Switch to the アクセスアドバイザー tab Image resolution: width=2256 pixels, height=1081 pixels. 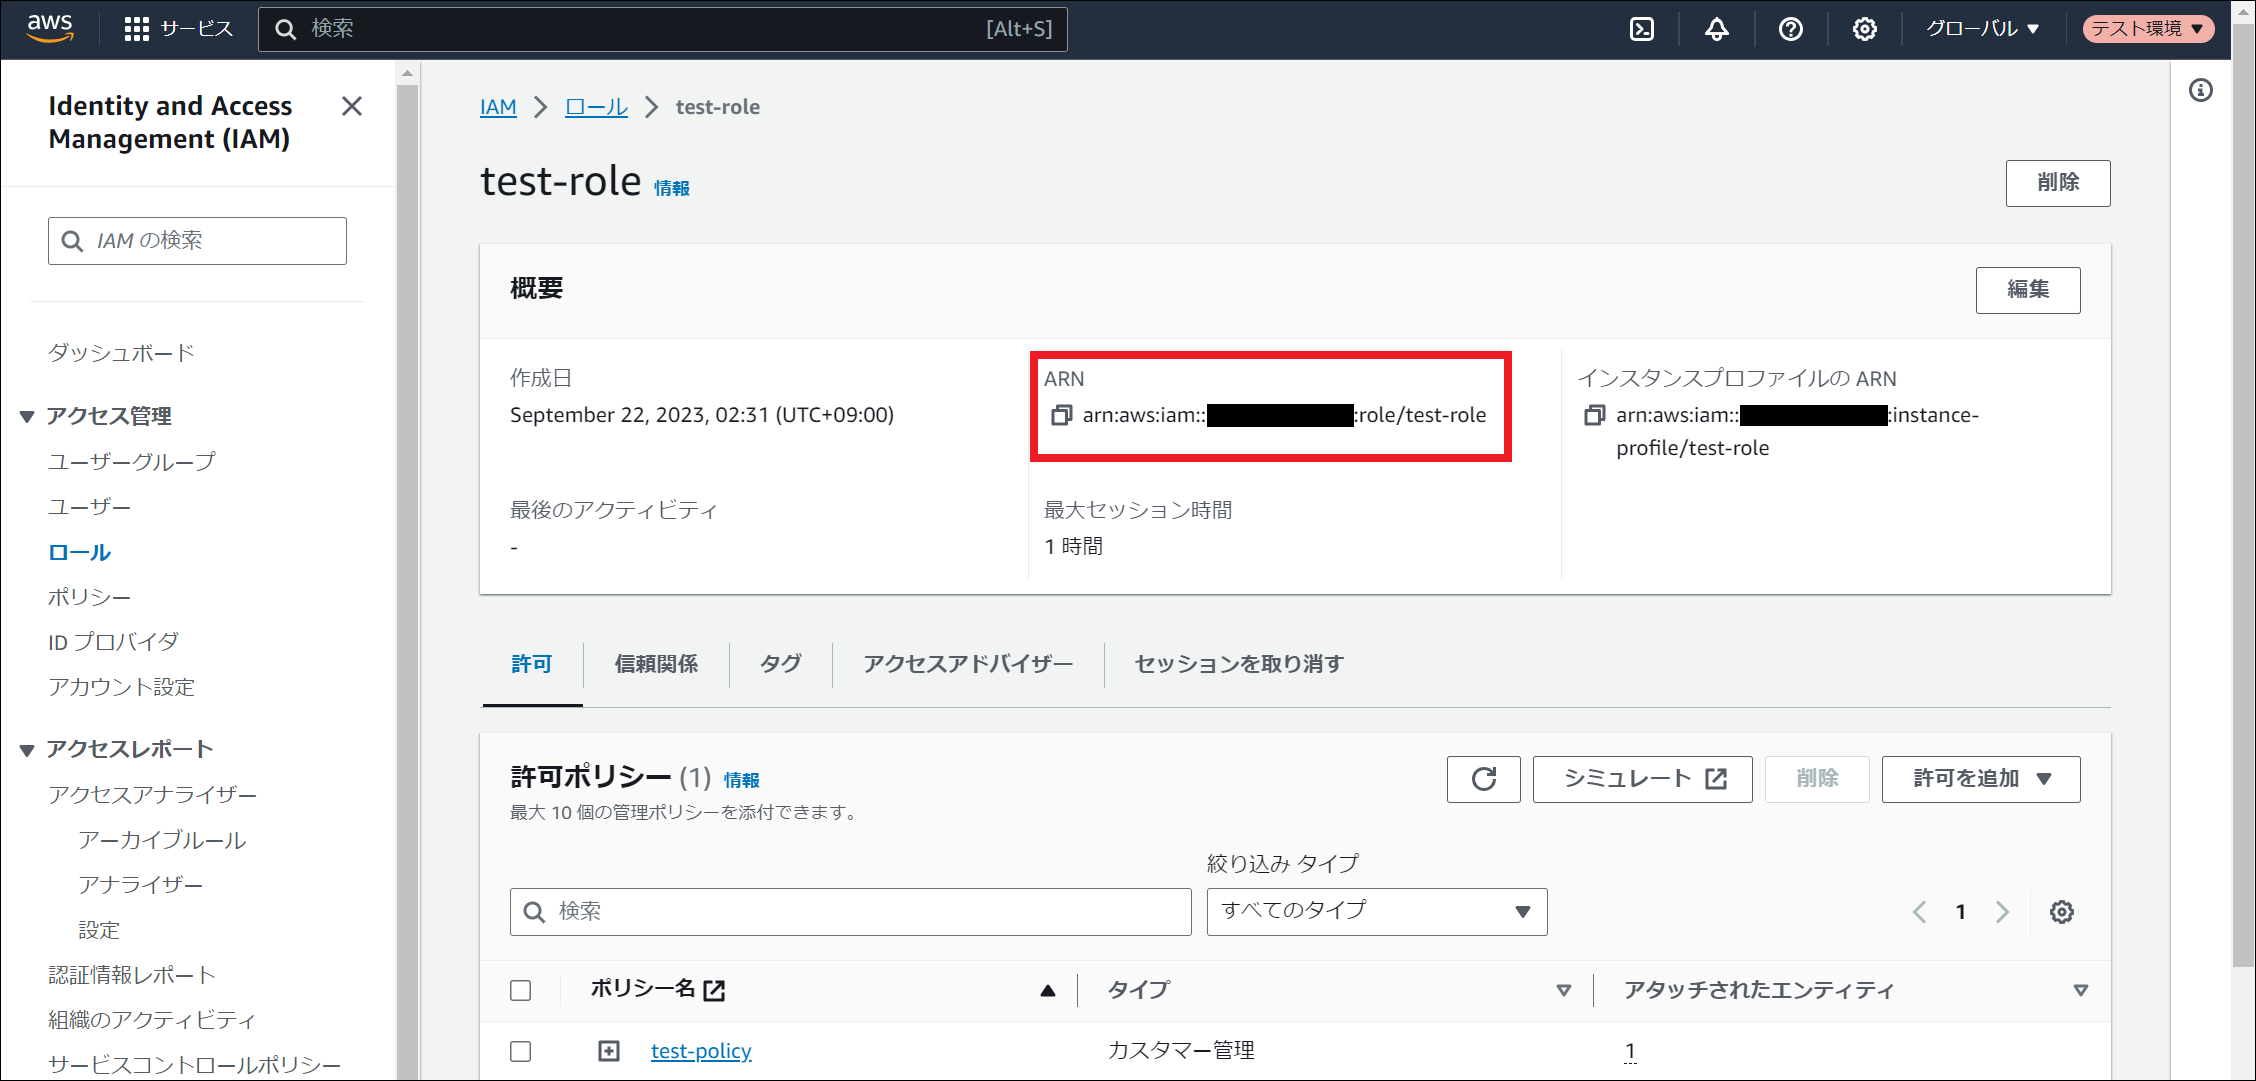click(x=967, y=664)
